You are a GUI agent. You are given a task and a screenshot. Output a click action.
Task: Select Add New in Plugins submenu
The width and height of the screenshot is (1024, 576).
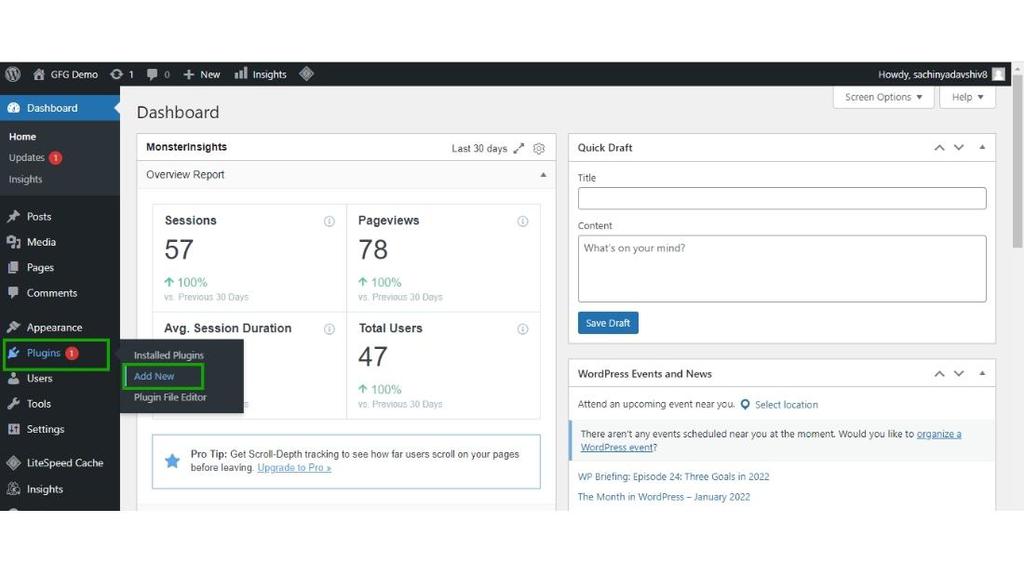(x=154, y=376)
